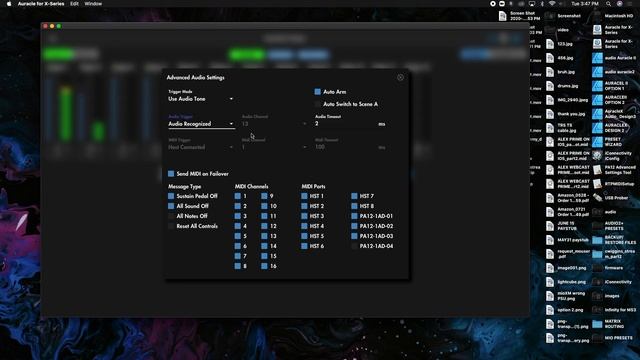Viewport: 640px width, 360px height.
Task: Enable All Notes Off message type
Action: pos(171,216)
